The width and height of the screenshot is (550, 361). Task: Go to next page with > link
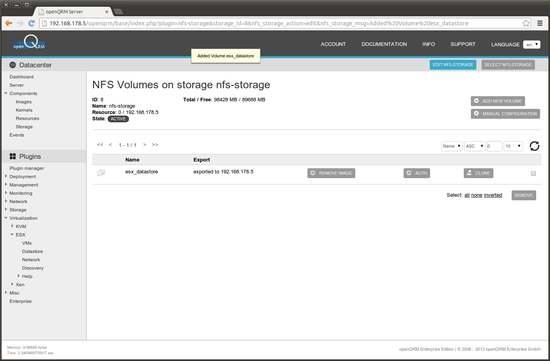144,145
